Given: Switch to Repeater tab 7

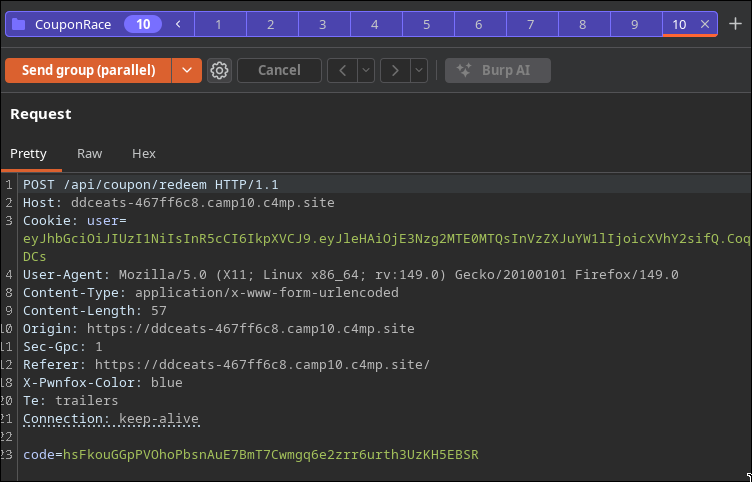Looking at the screenshot, I should point(532,24).
